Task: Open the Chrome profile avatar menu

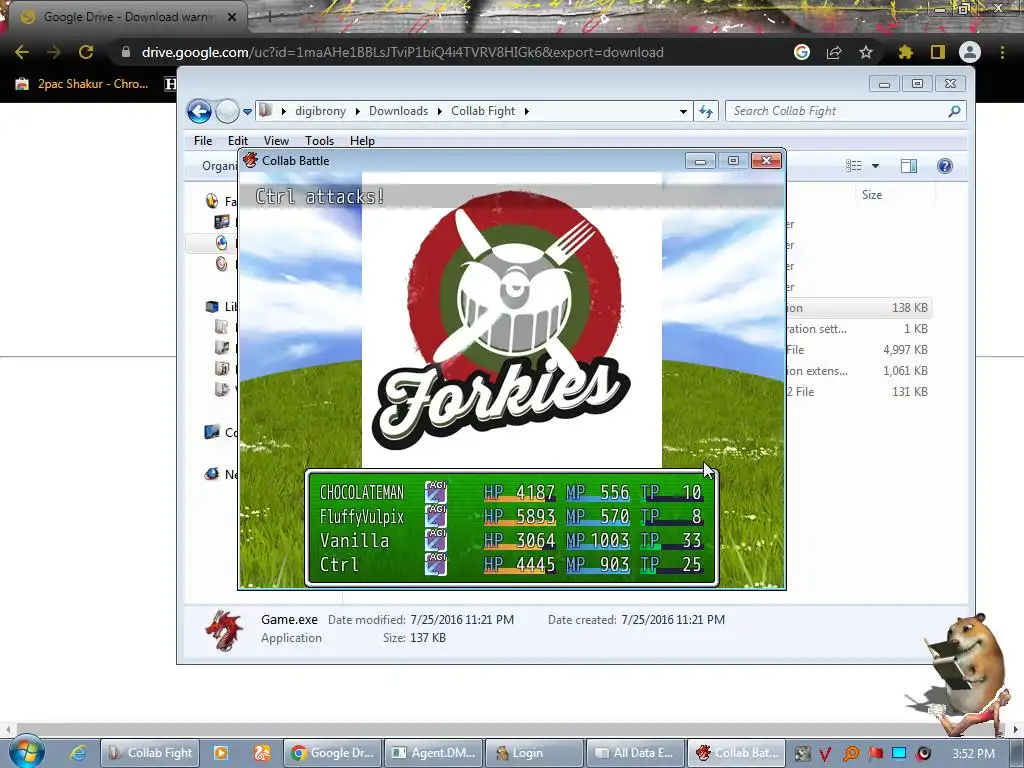Action: 970,52
